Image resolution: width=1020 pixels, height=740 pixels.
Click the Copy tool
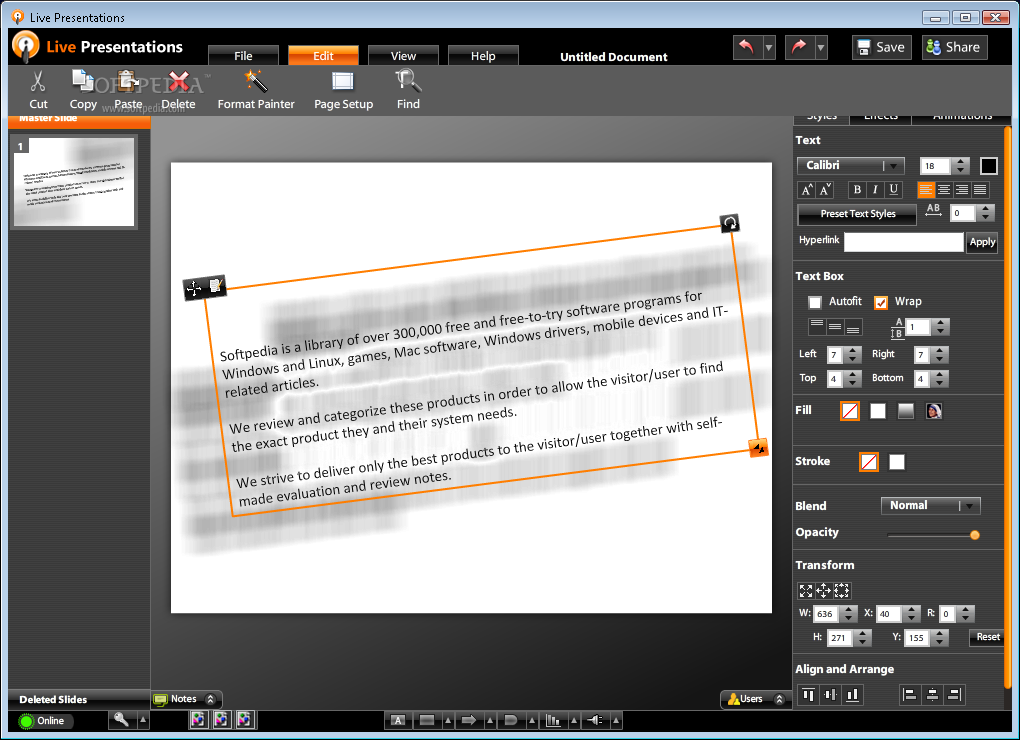click(83, 90)
